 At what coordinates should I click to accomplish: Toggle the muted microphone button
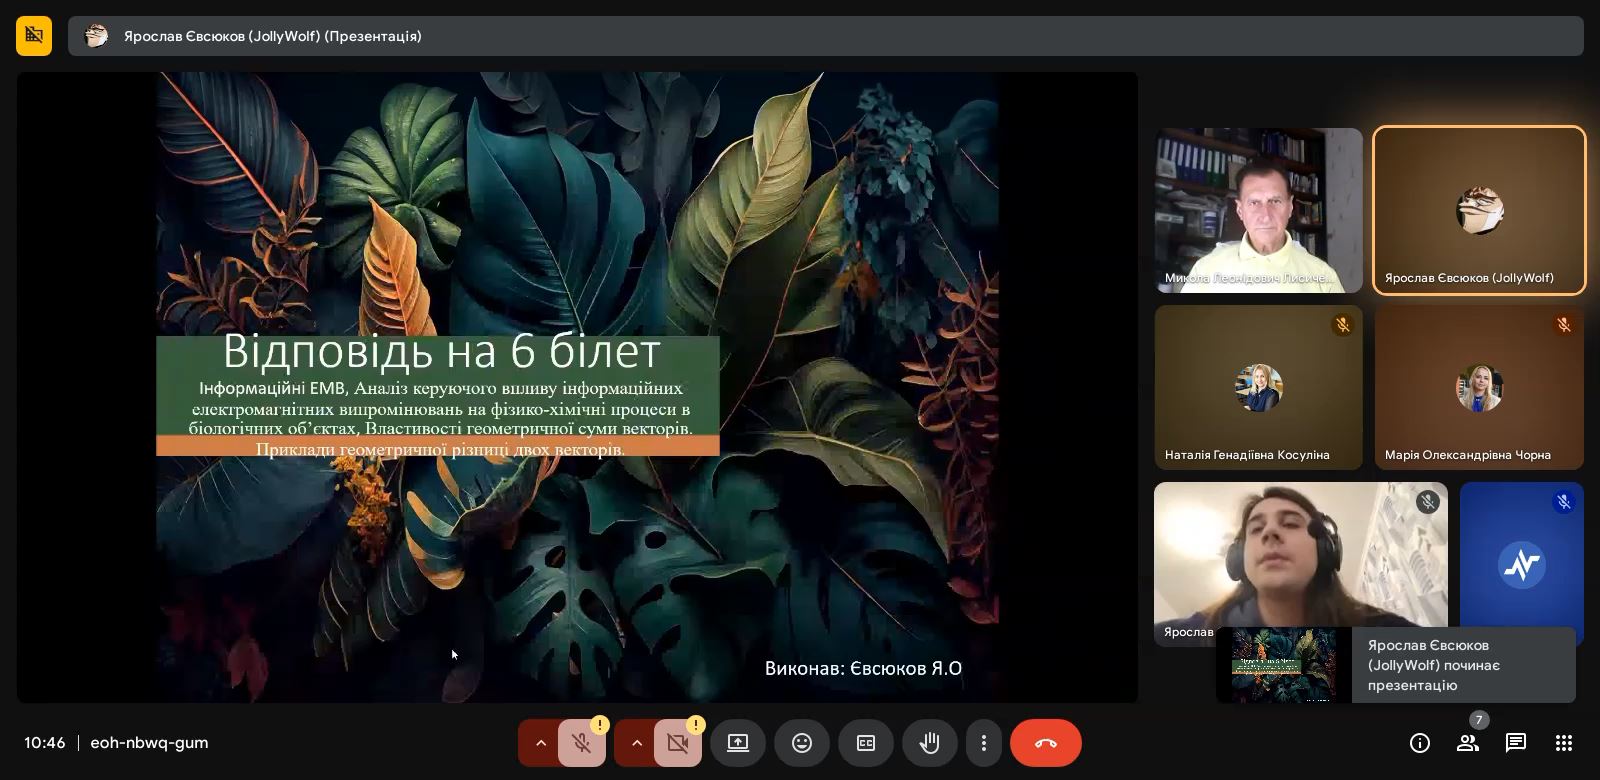(581, 743)
